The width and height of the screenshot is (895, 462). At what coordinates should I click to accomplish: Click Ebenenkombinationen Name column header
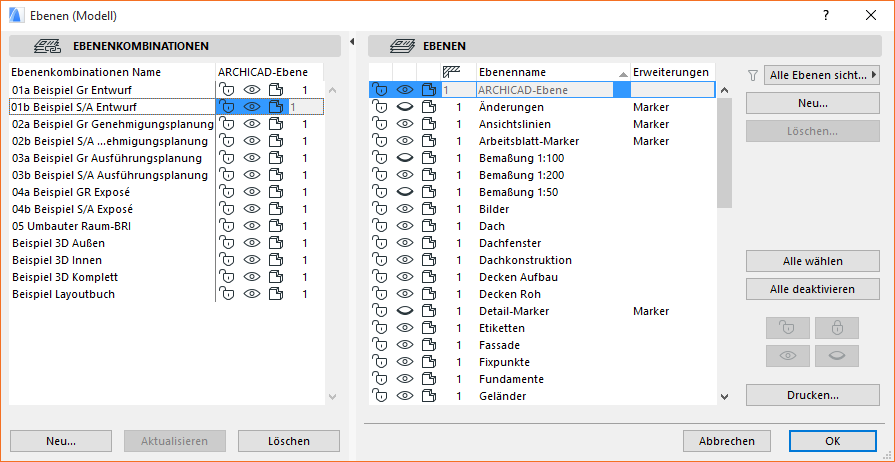coord(112,72)
